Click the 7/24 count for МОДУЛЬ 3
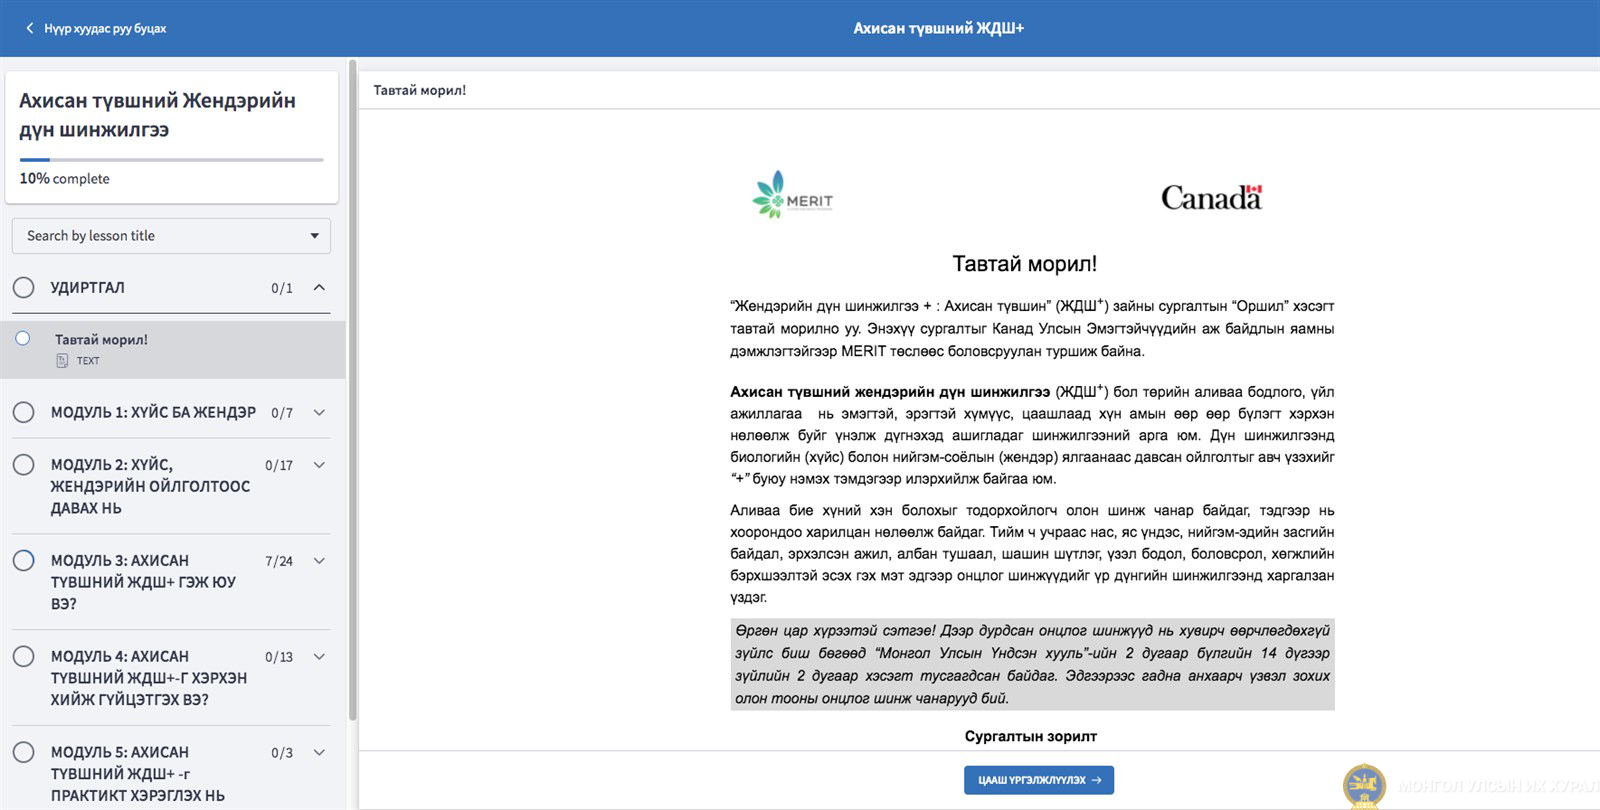 pos(279,561)
